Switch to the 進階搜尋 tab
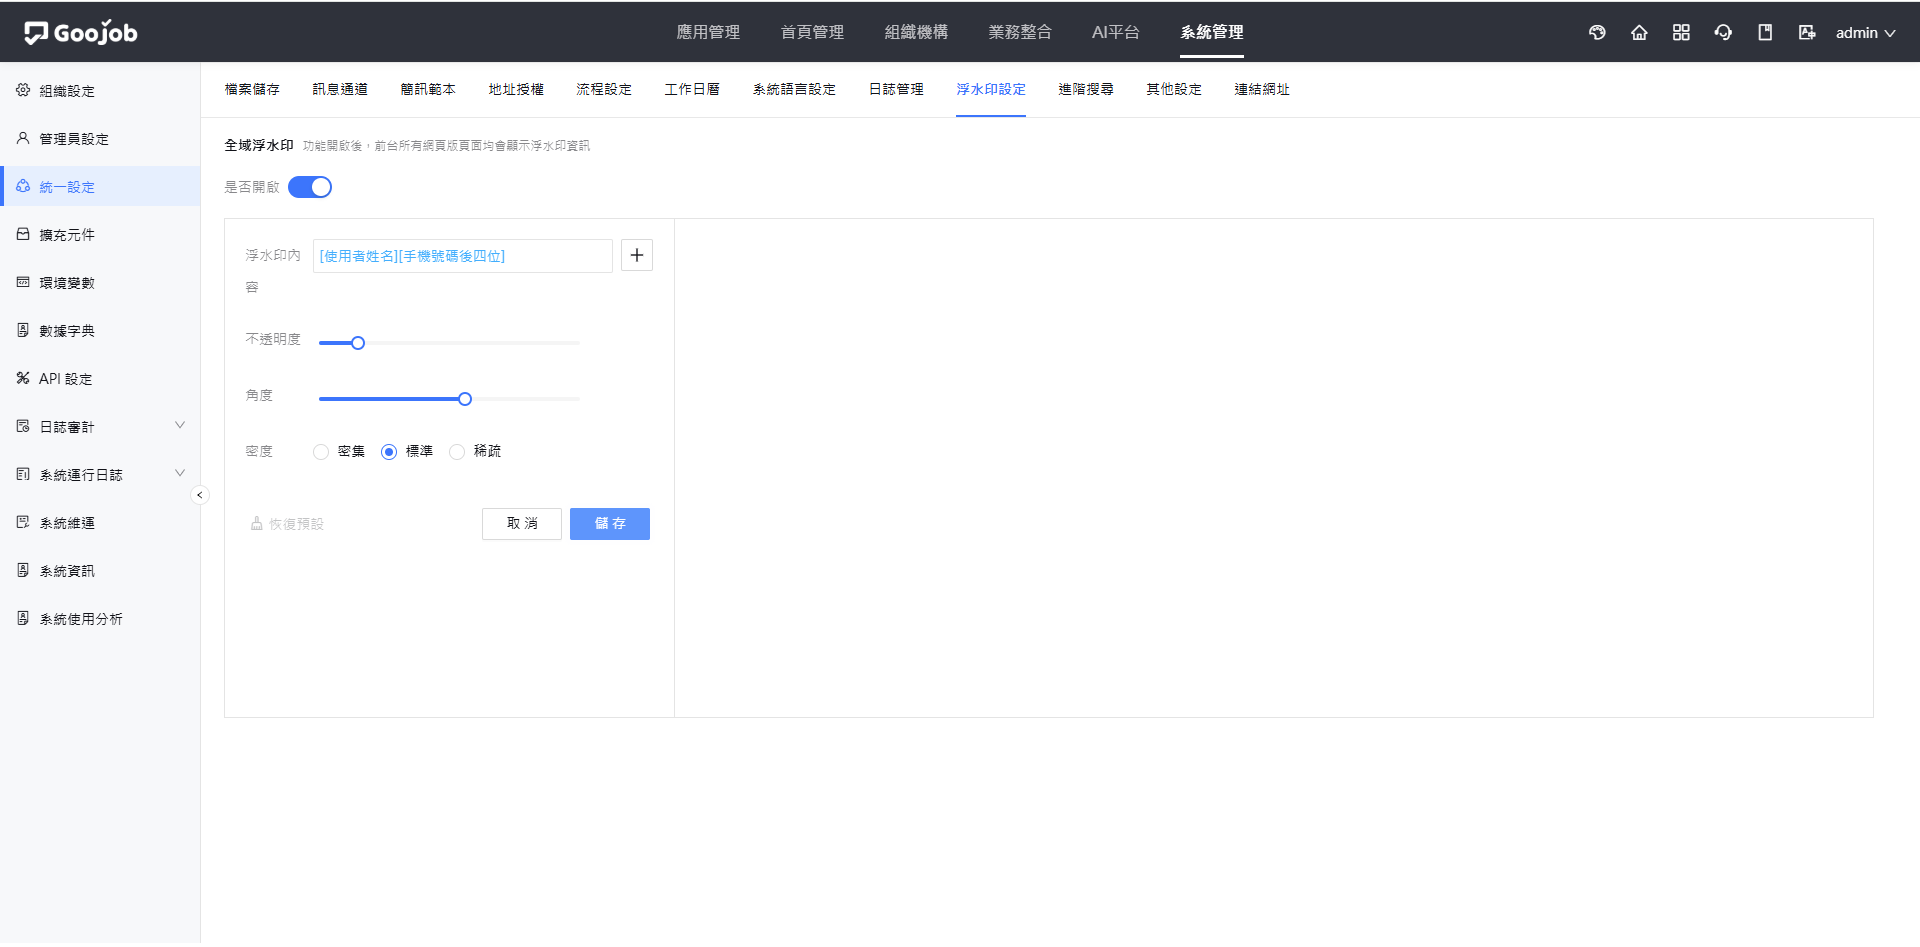This screenshot has height=947, width=1920. (x=1086, y=89)
